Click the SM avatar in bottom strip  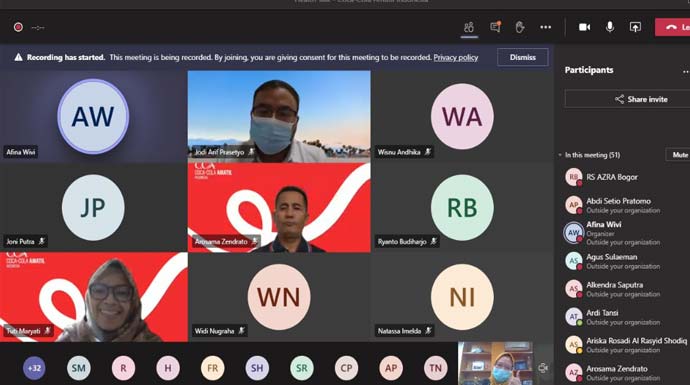79,368
